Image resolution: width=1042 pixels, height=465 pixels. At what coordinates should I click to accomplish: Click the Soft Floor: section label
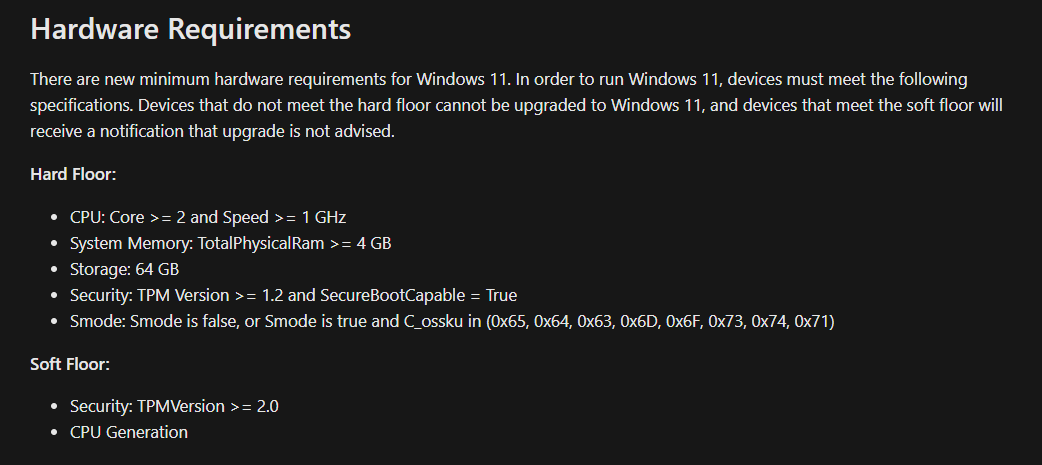[70, 363]
